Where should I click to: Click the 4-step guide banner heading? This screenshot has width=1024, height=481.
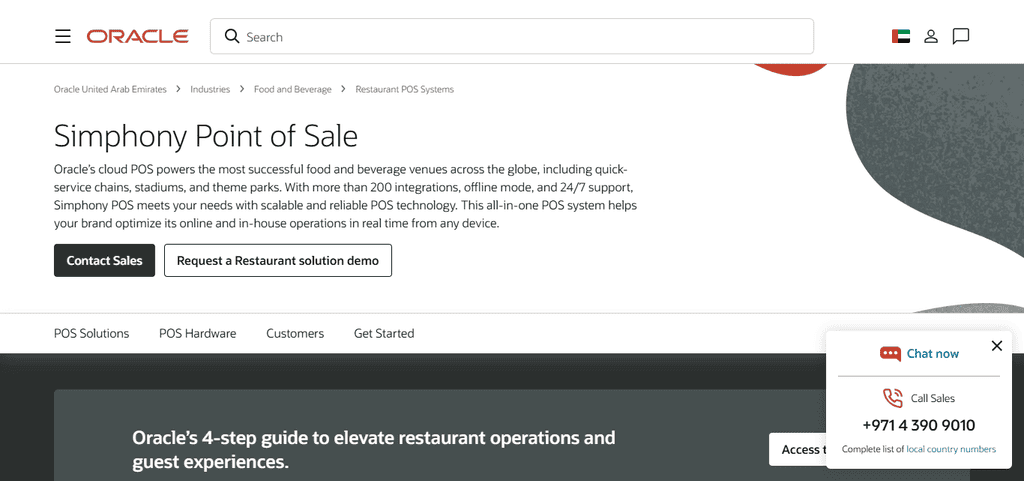coord(374,450)
